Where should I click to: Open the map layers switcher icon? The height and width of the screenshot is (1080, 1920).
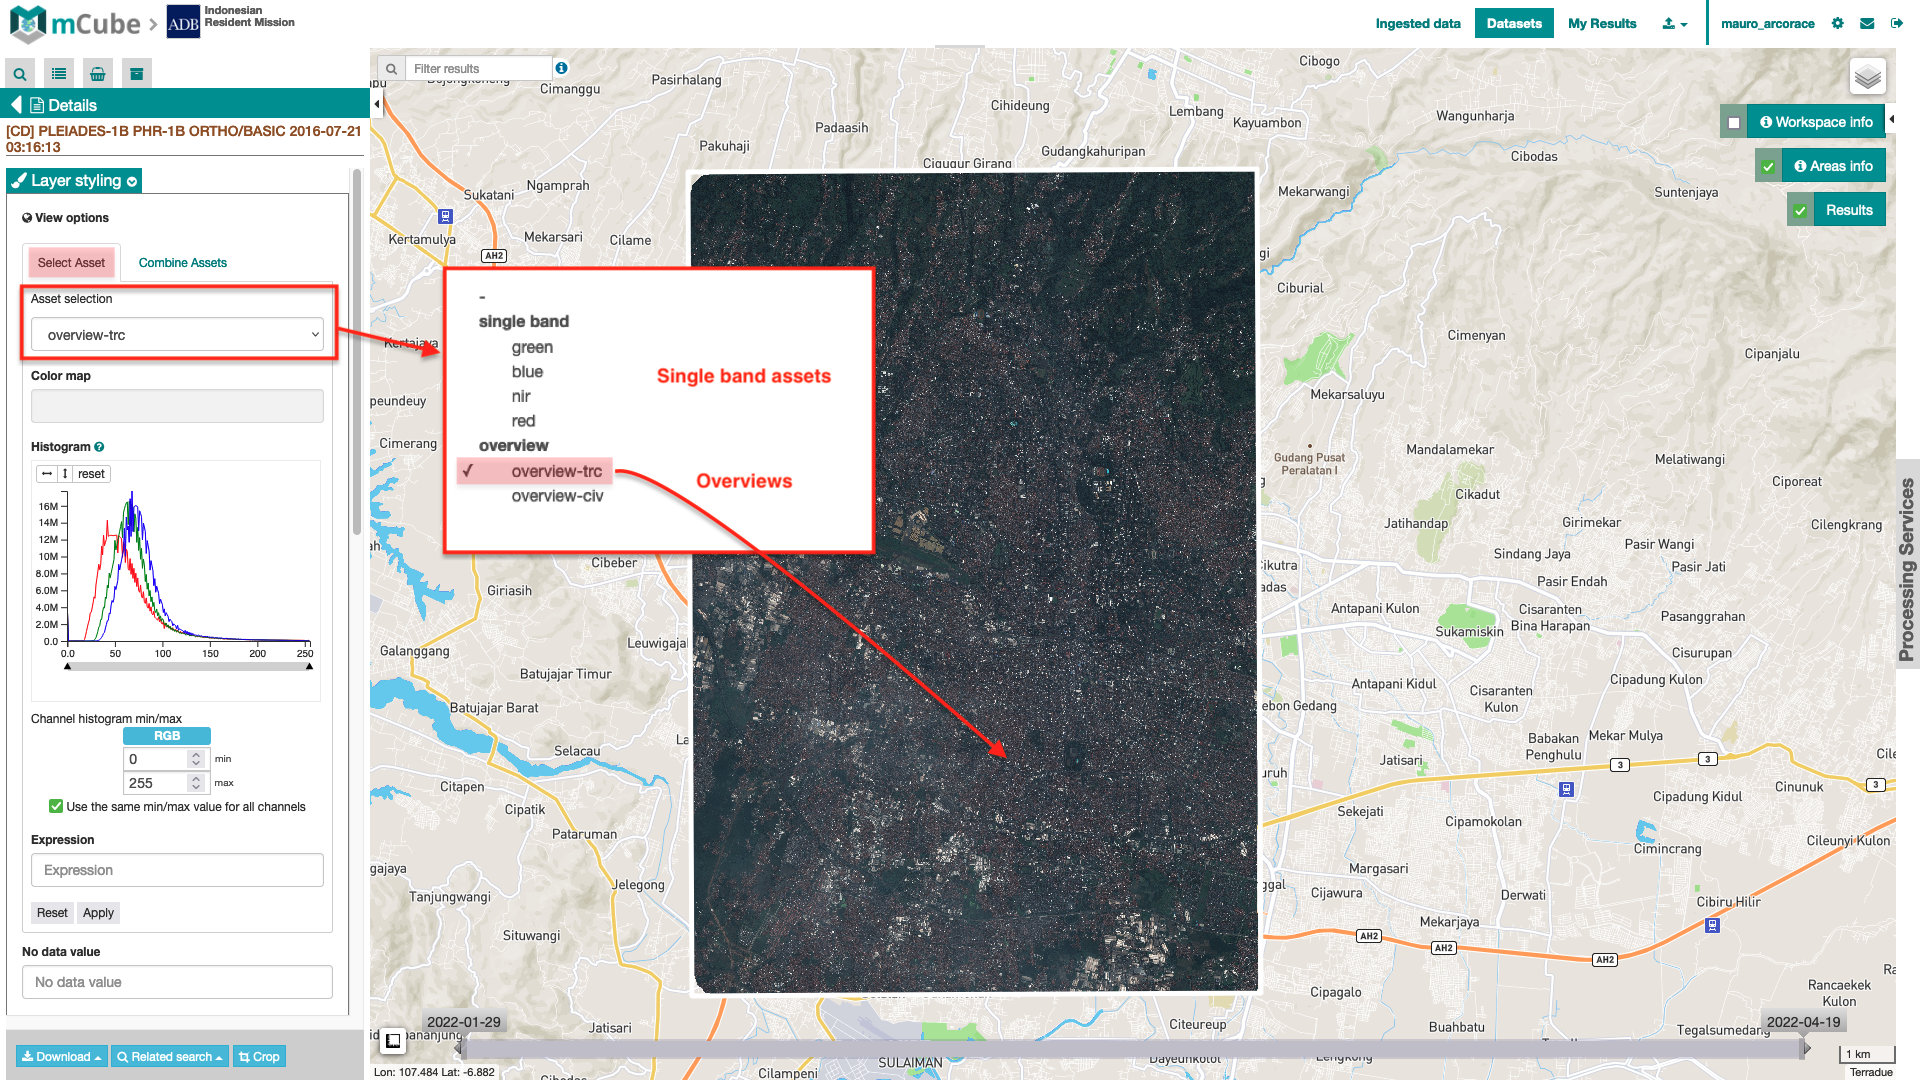(x=1867, y=77)
